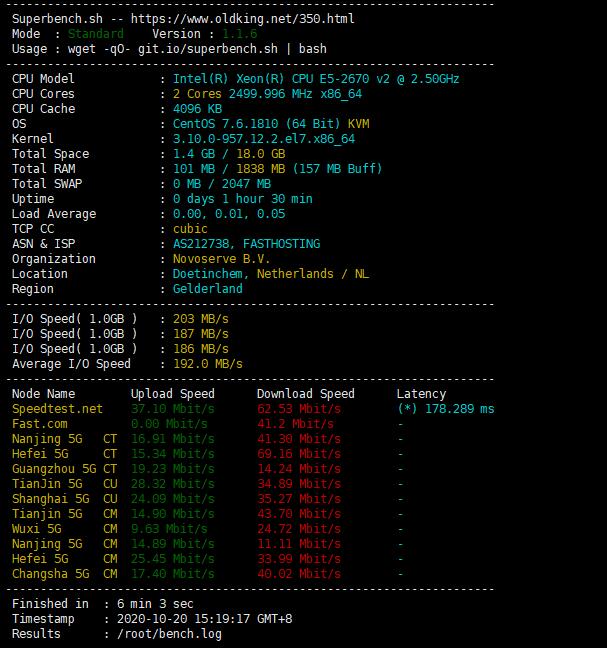Click the Speedtest.net node name
This screenshot has height=648, width=607.
[57, 409]
